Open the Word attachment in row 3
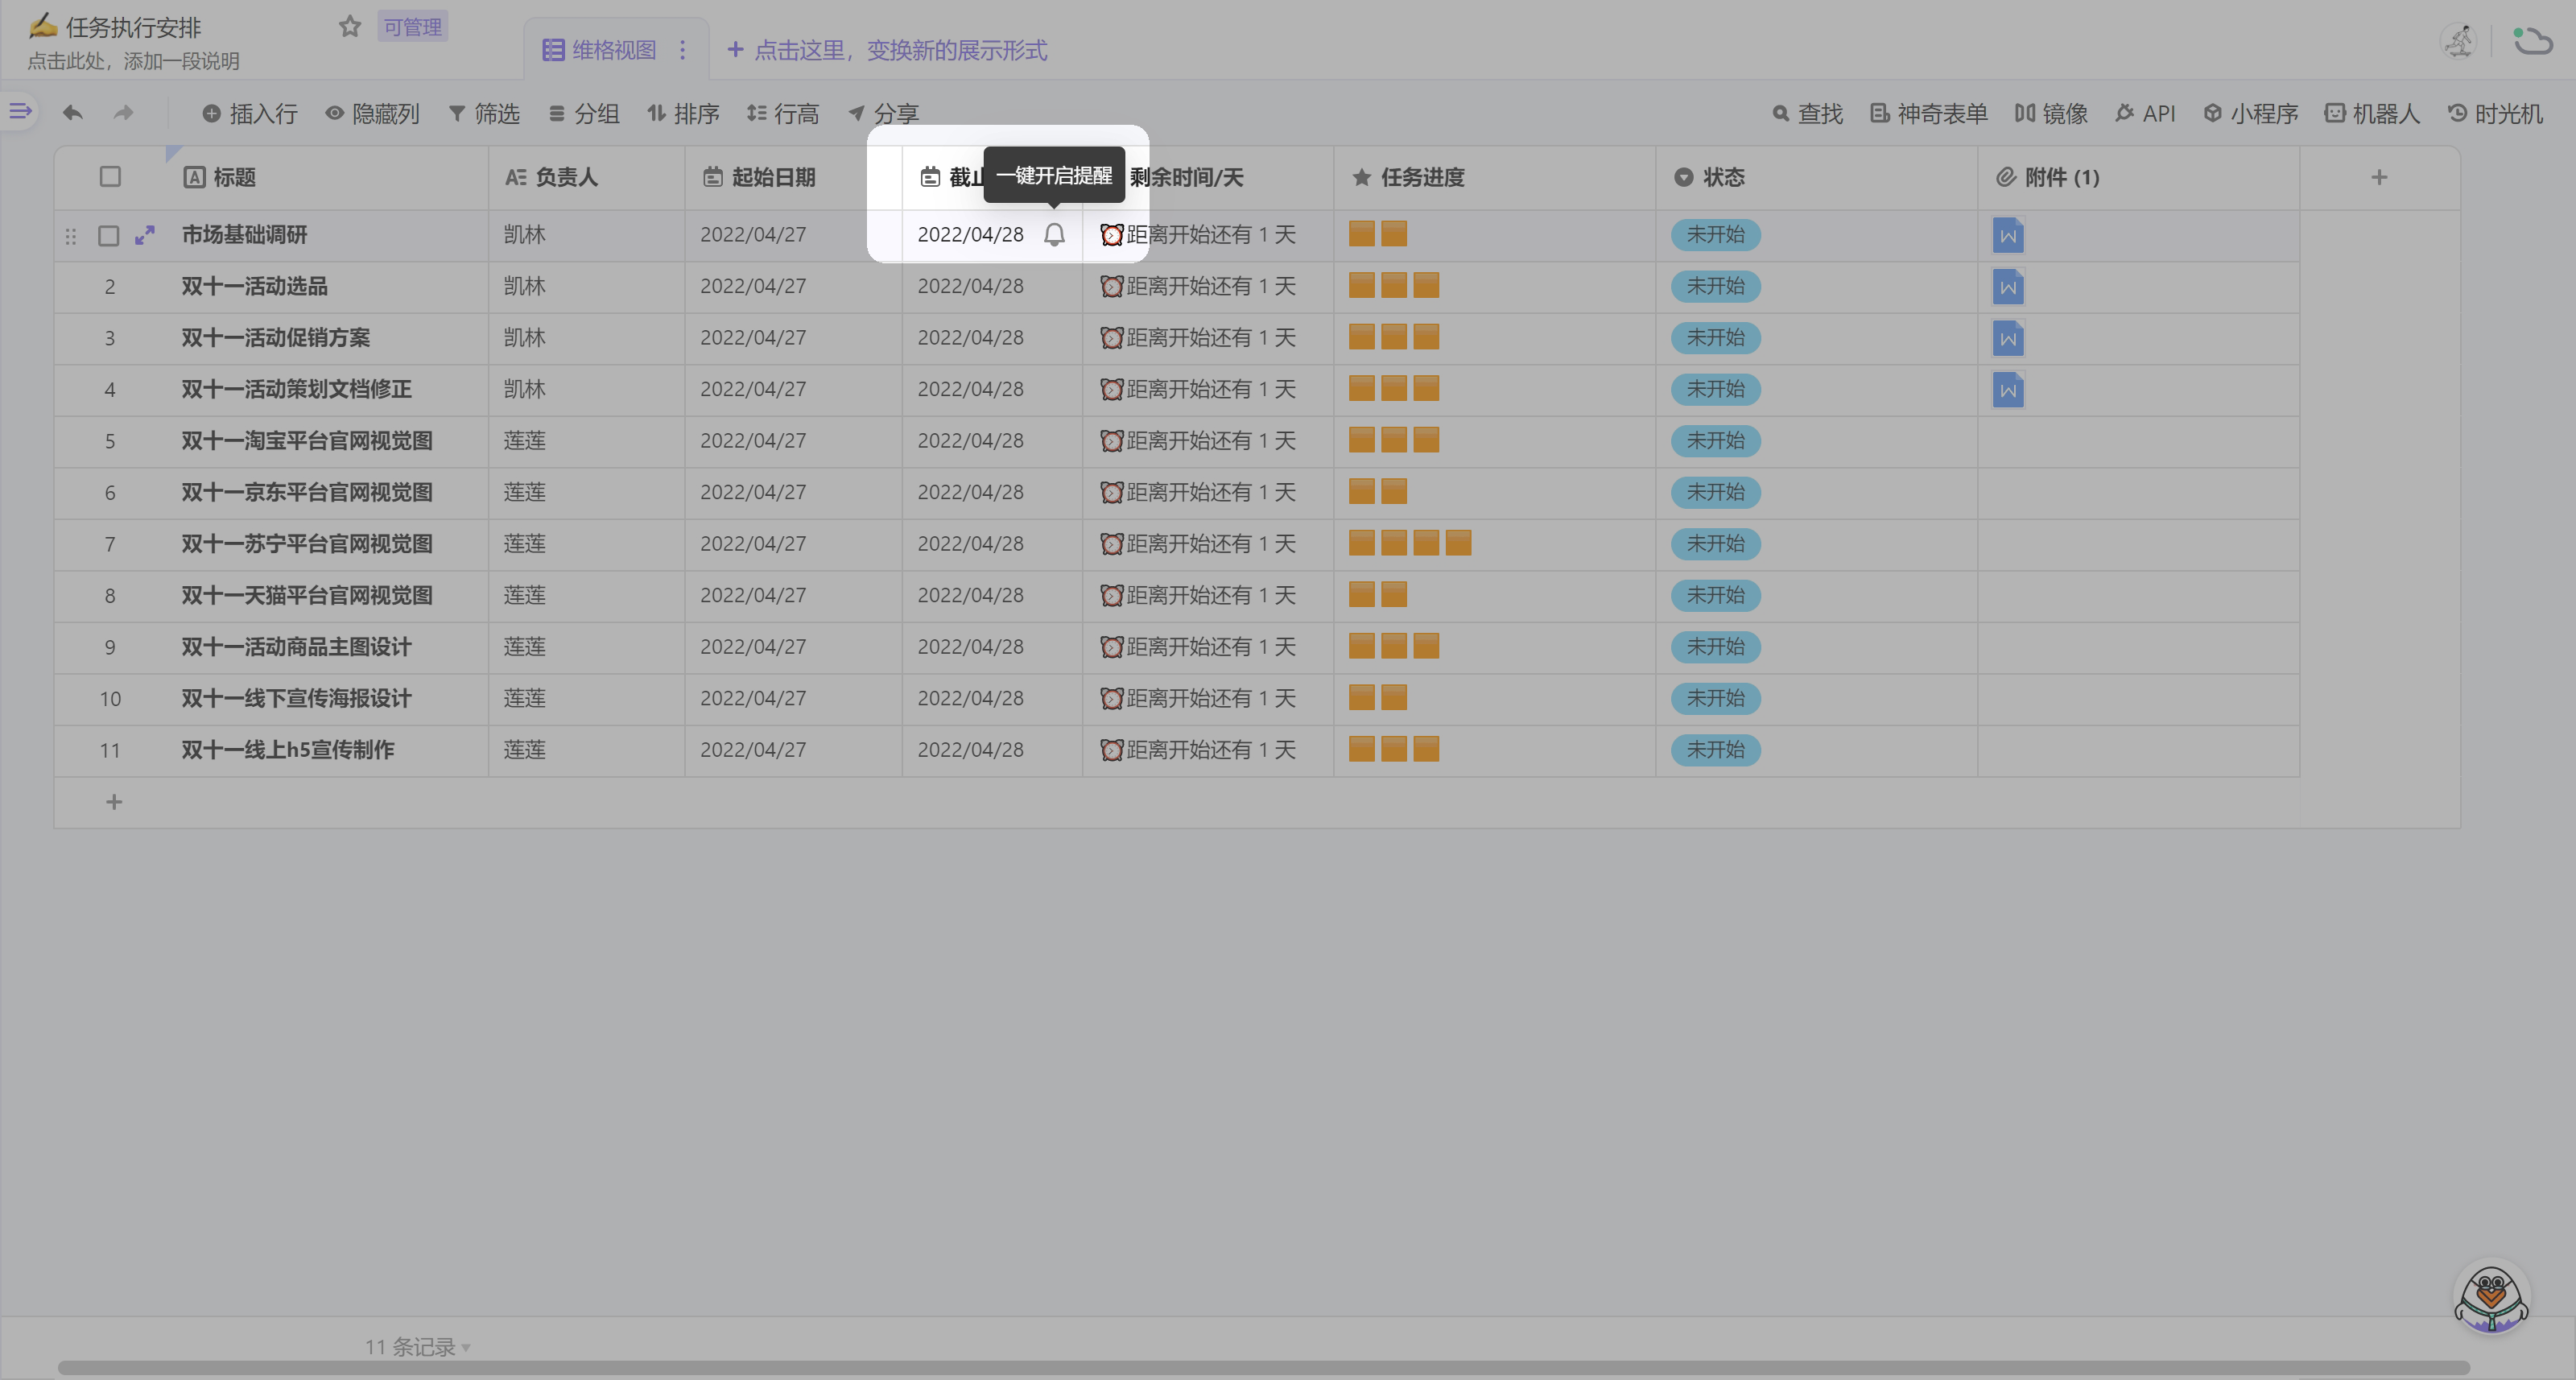Image resolution: width=2576 pixels, height=1380 pixels. tap(2007, 338)
